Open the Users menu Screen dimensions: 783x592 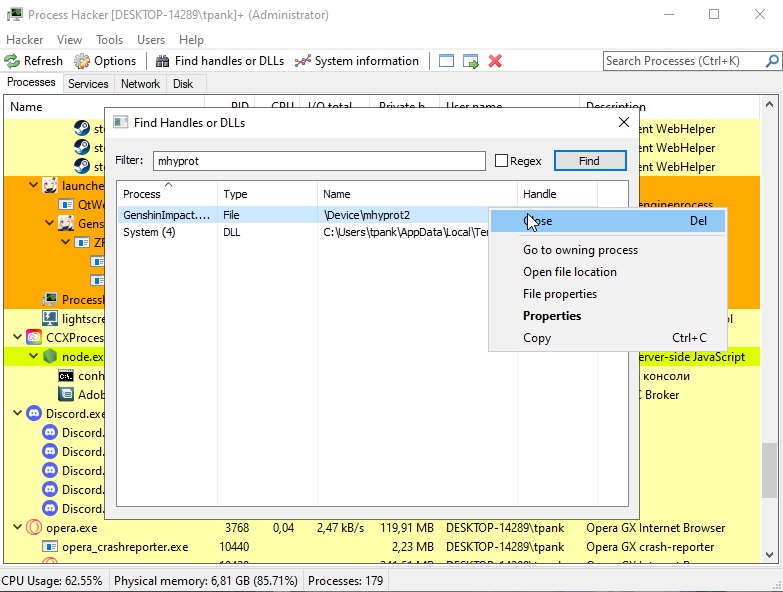[x=151, y=40]
